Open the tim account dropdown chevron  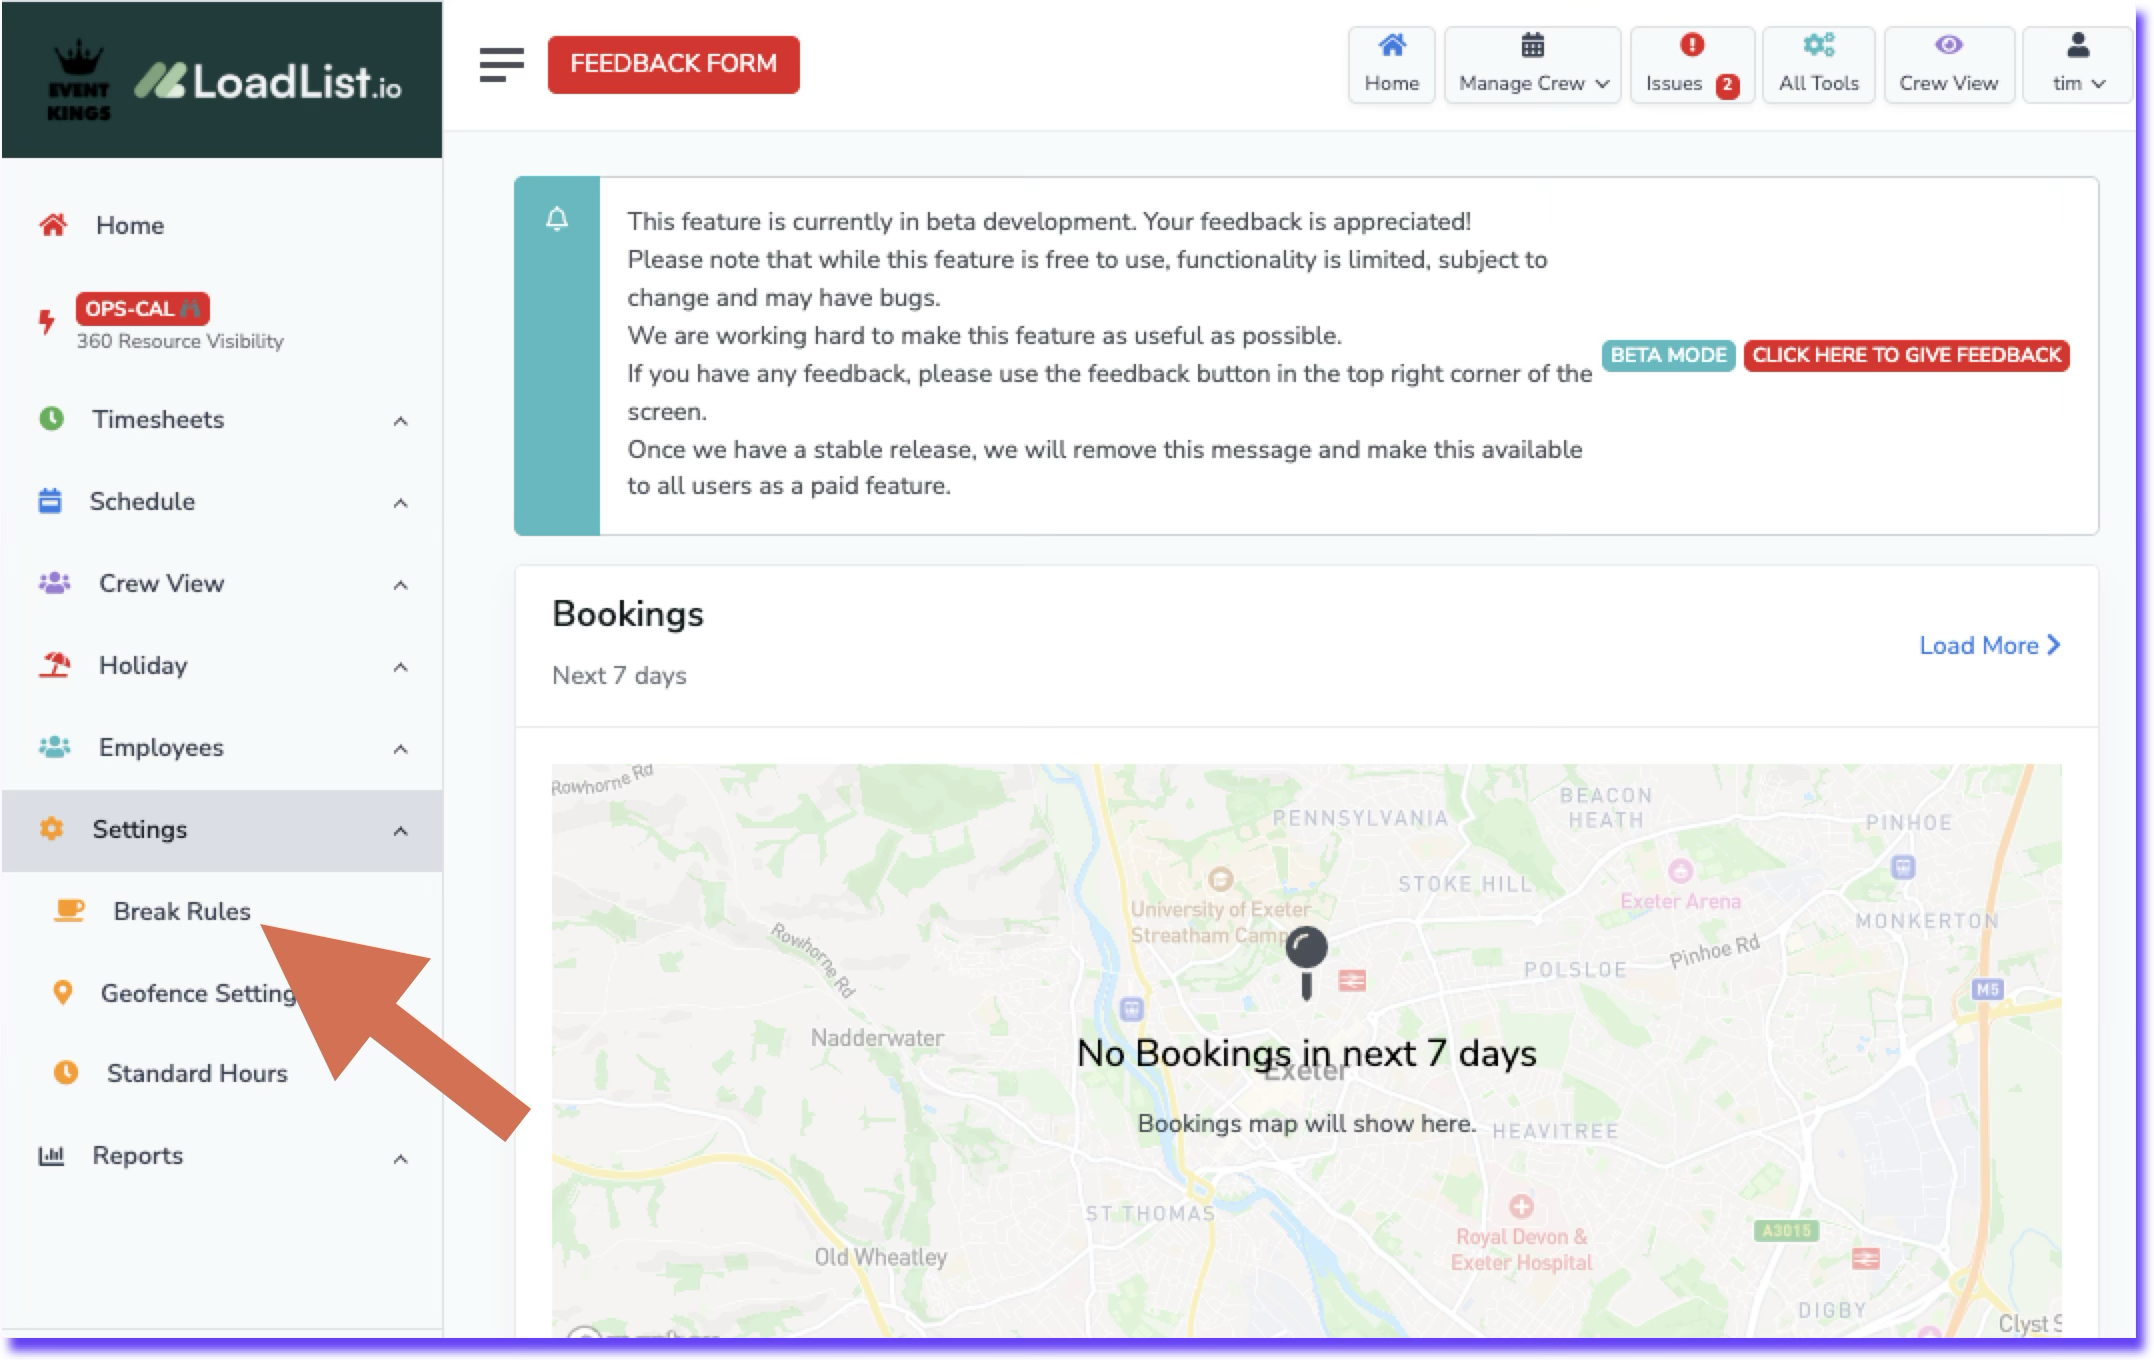tap(2098, 84)
